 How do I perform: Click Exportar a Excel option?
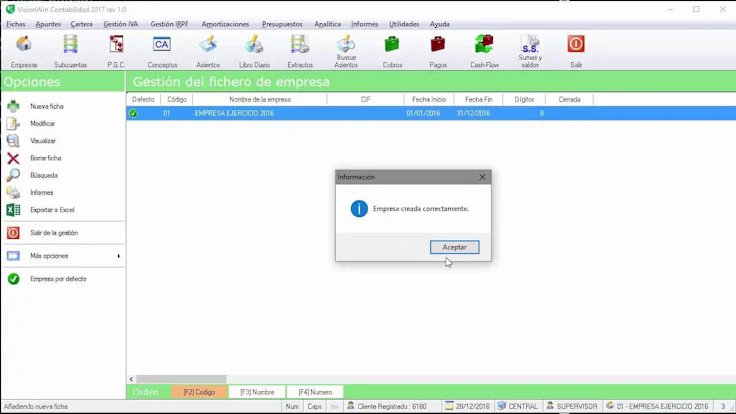pyautogui.click(x=52, y=210)
